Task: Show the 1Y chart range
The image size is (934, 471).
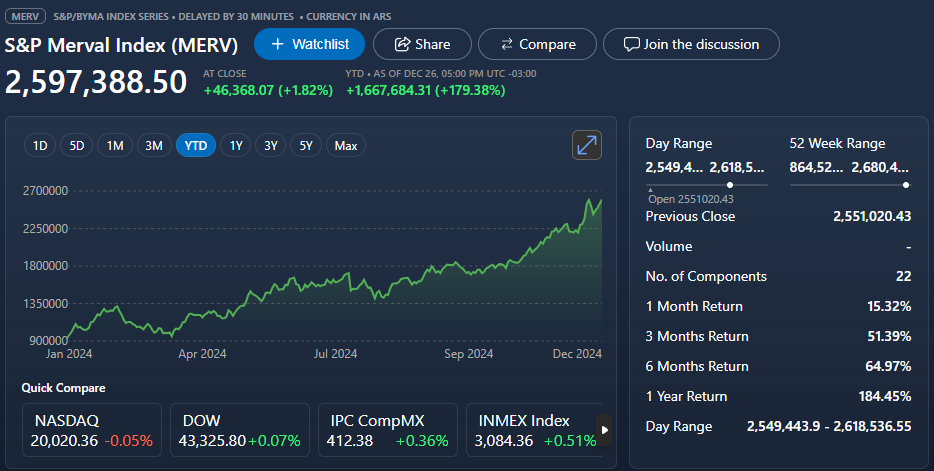Action: point(236,146)
